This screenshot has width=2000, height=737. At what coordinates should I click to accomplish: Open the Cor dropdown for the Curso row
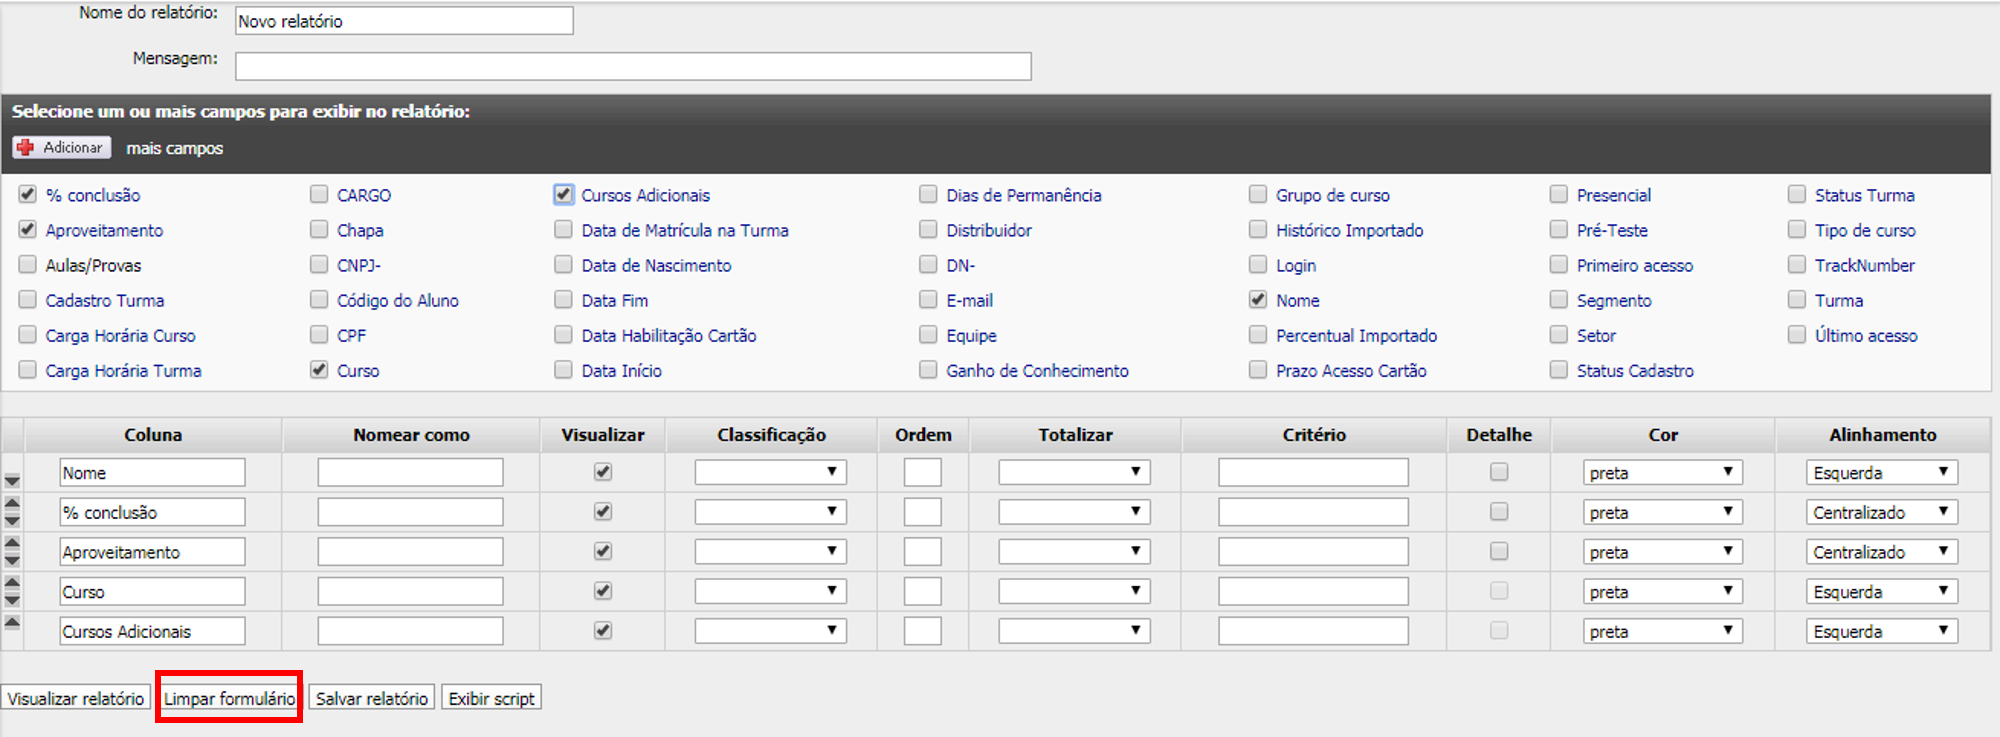point(1662,592)
